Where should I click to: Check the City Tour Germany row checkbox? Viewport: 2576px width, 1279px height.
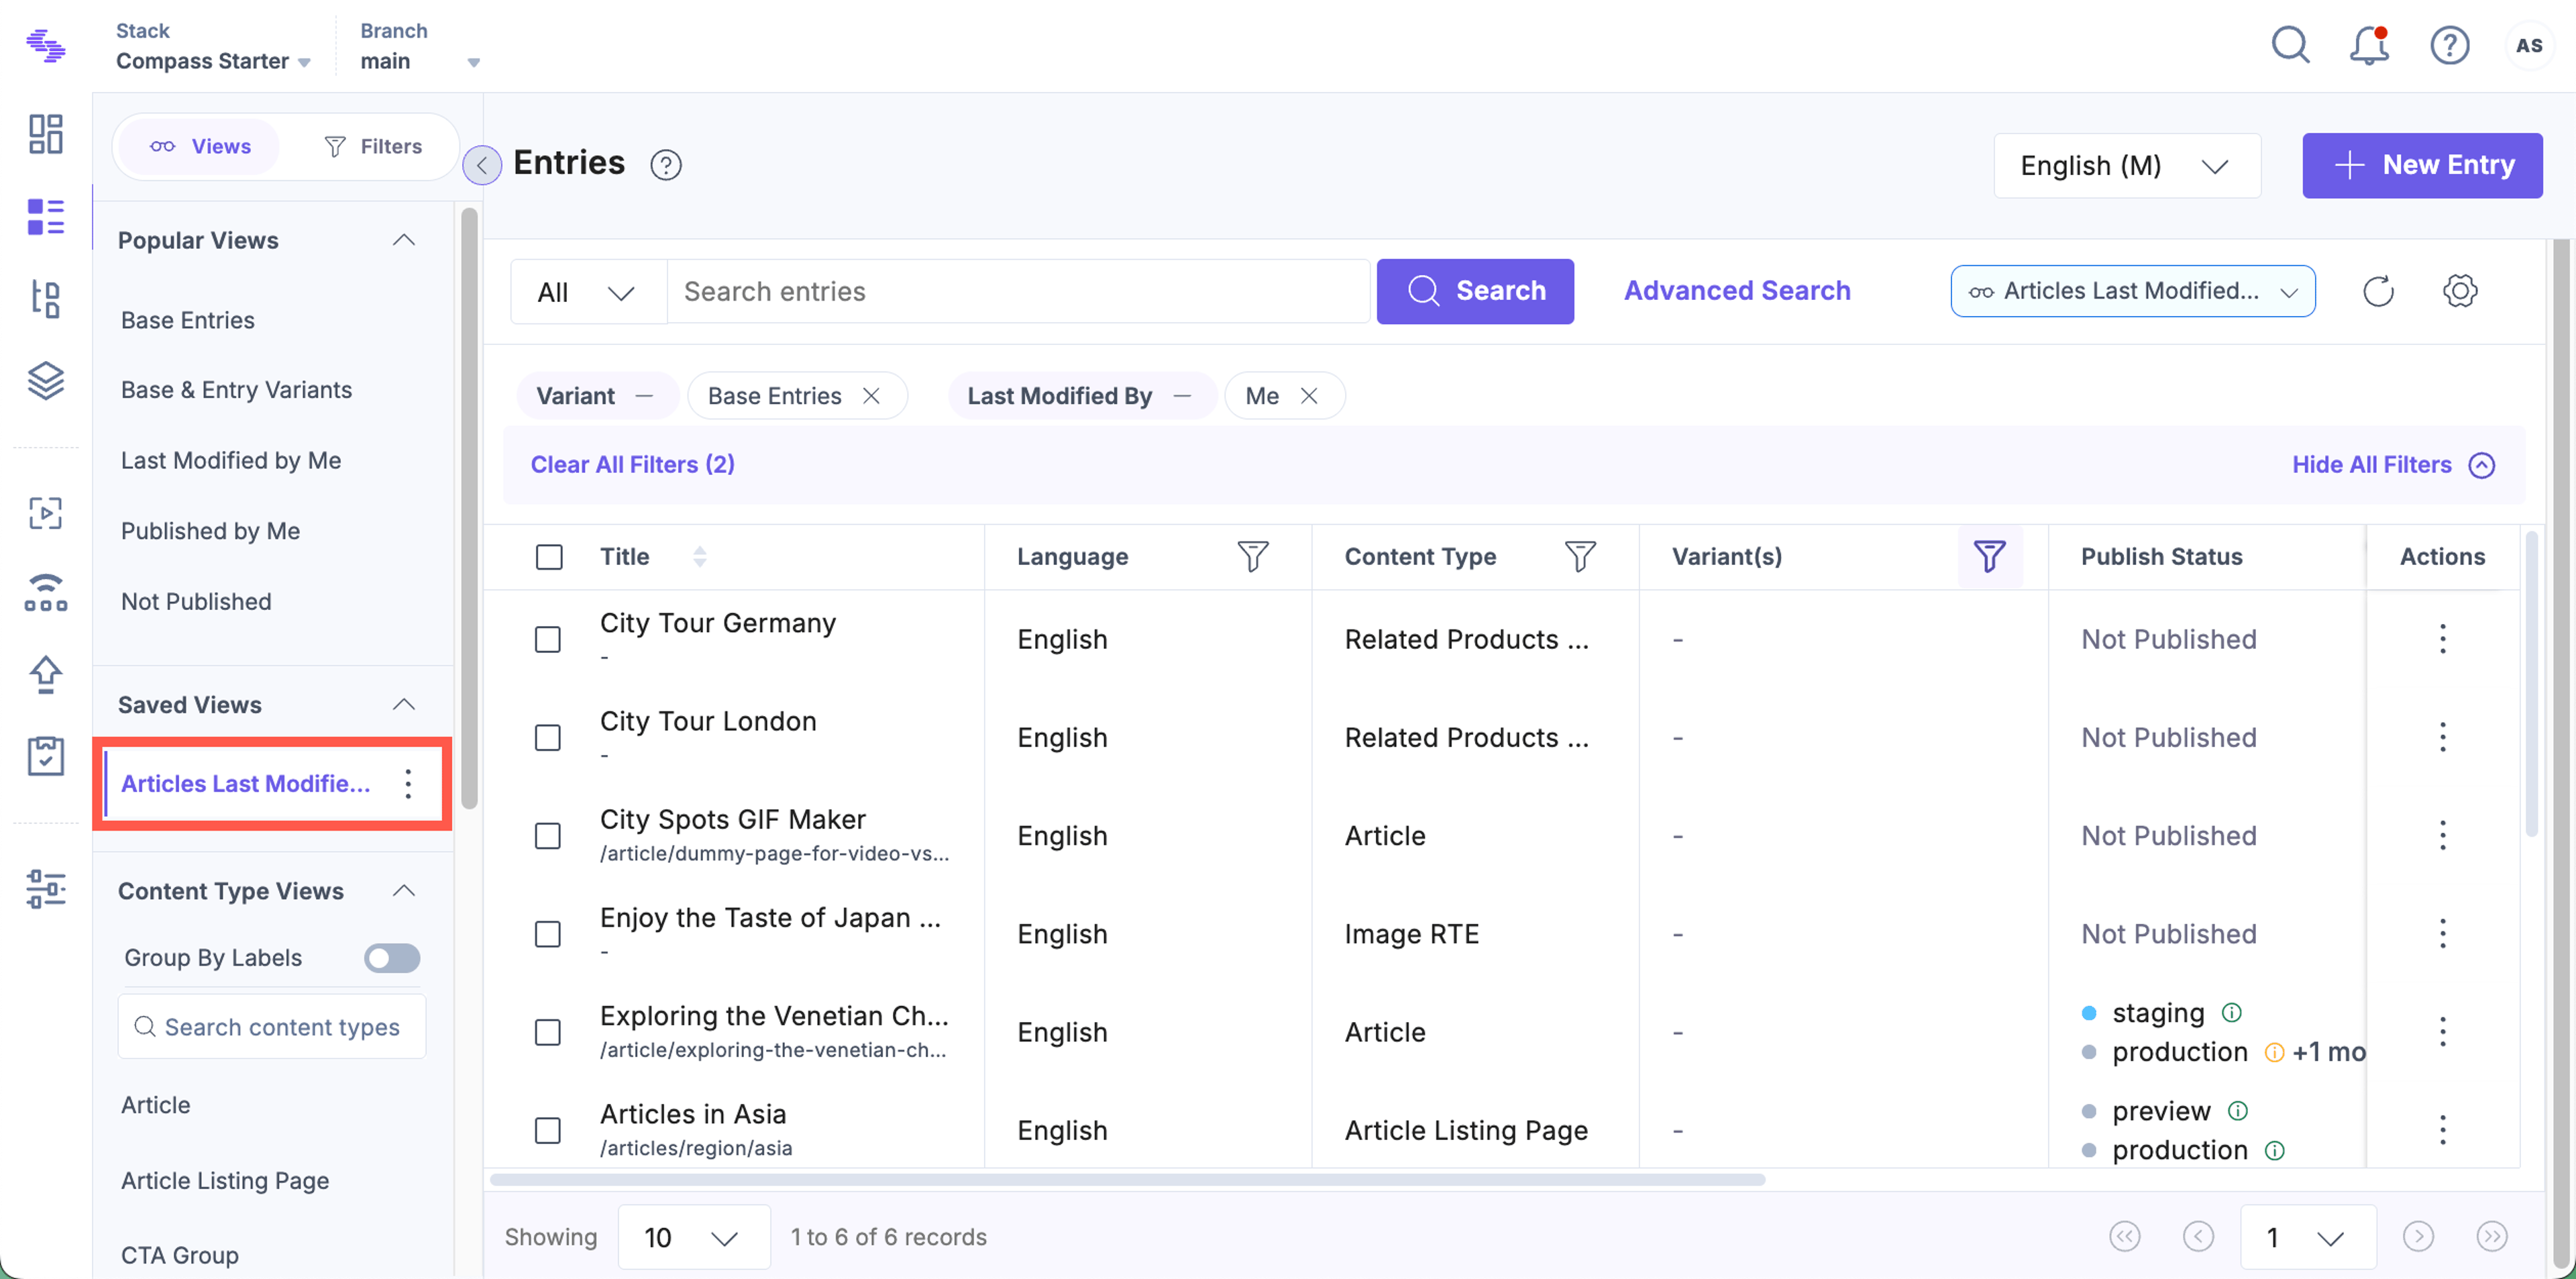(548, 639)
